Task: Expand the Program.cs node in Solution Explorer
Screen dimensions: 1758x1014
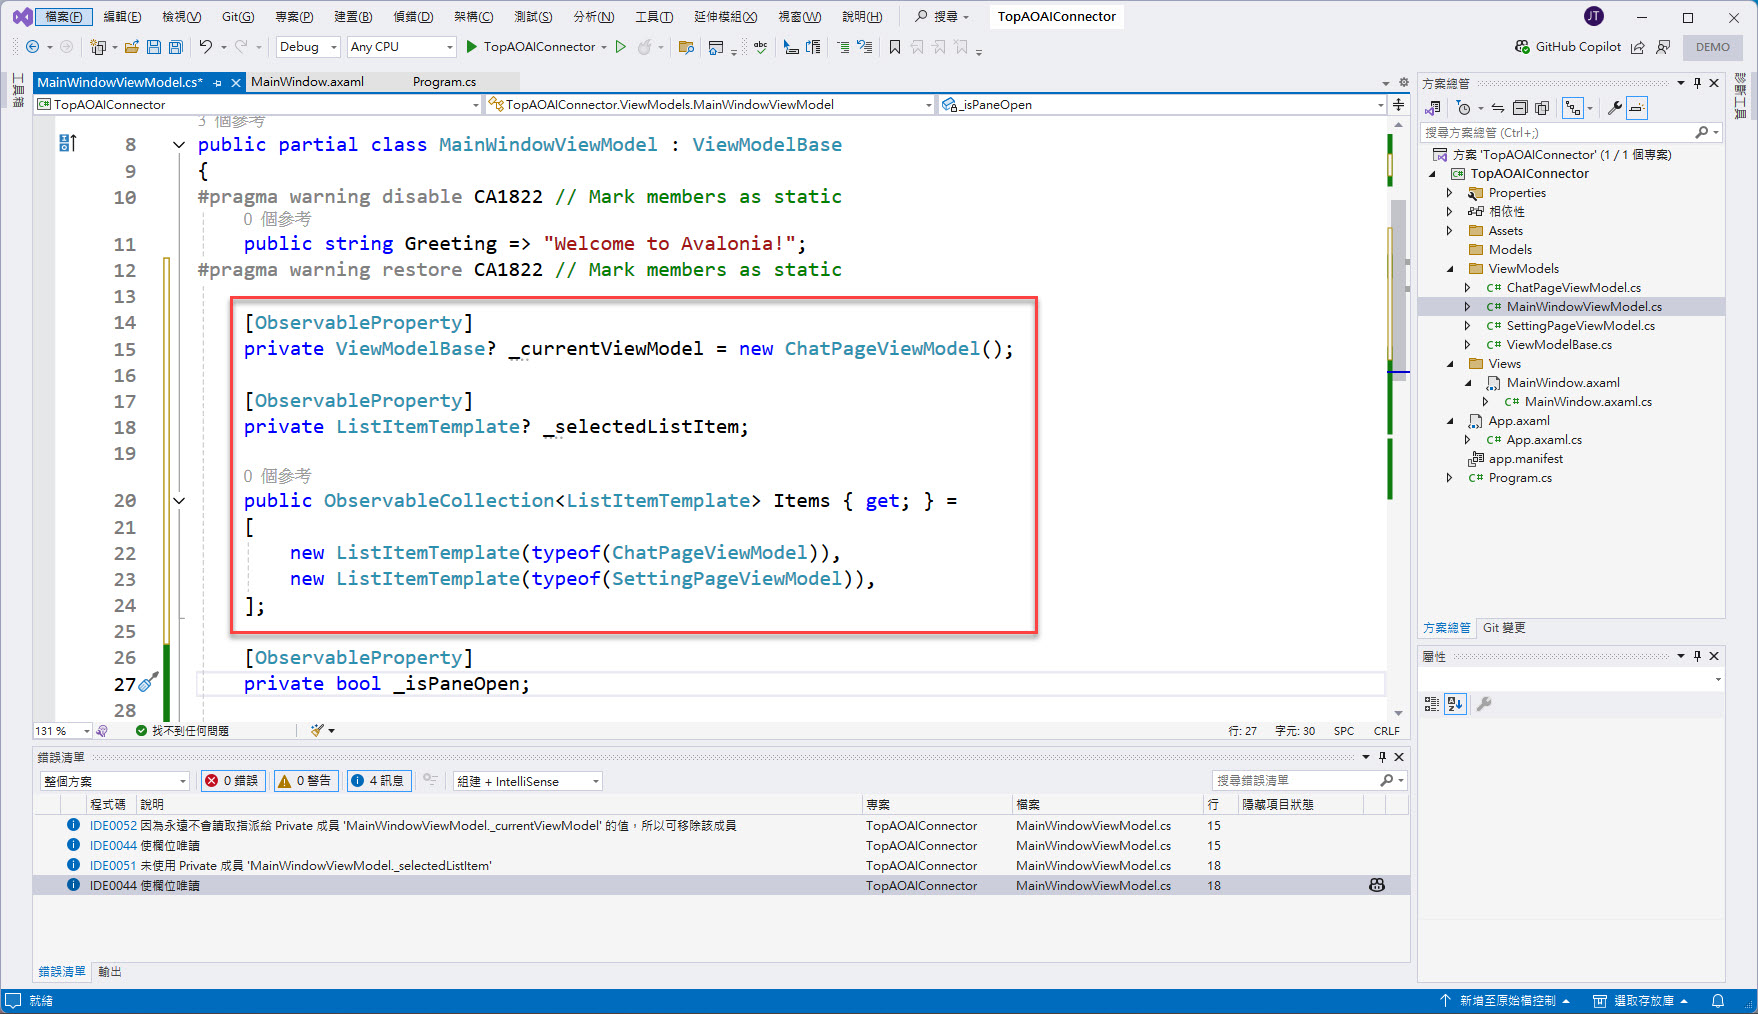Action: point(1449,478)
